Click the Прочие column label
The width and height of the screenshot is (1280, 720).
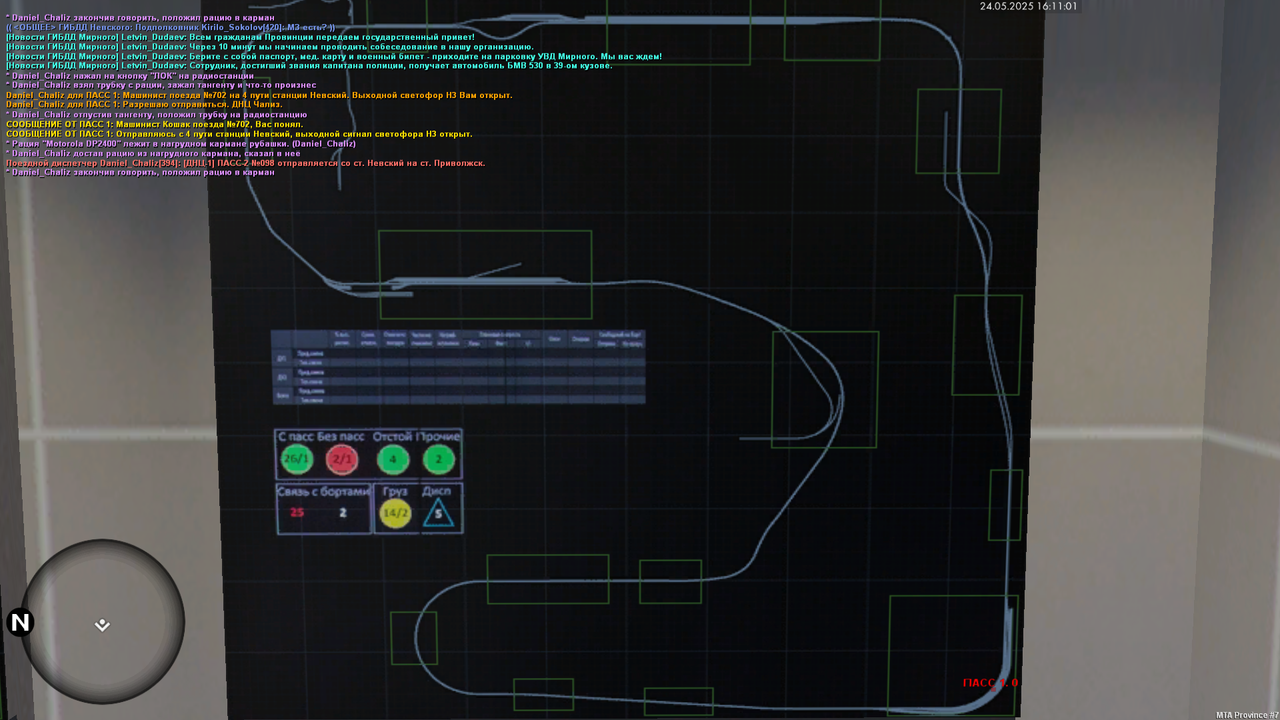(439, 437)
